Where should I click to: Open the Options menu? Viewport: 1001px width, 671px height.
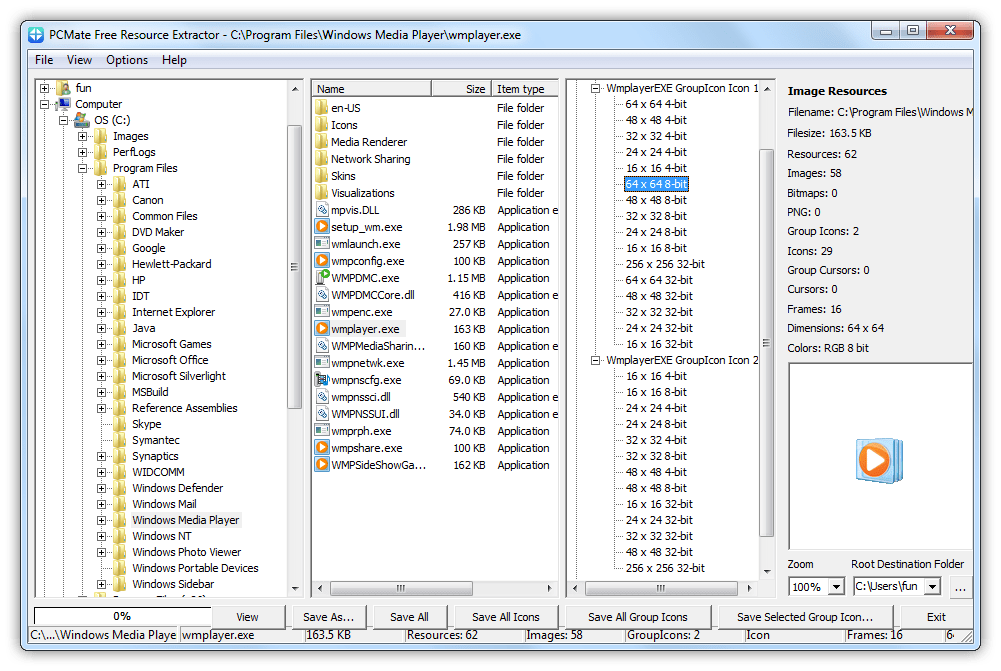click(127, 60)
